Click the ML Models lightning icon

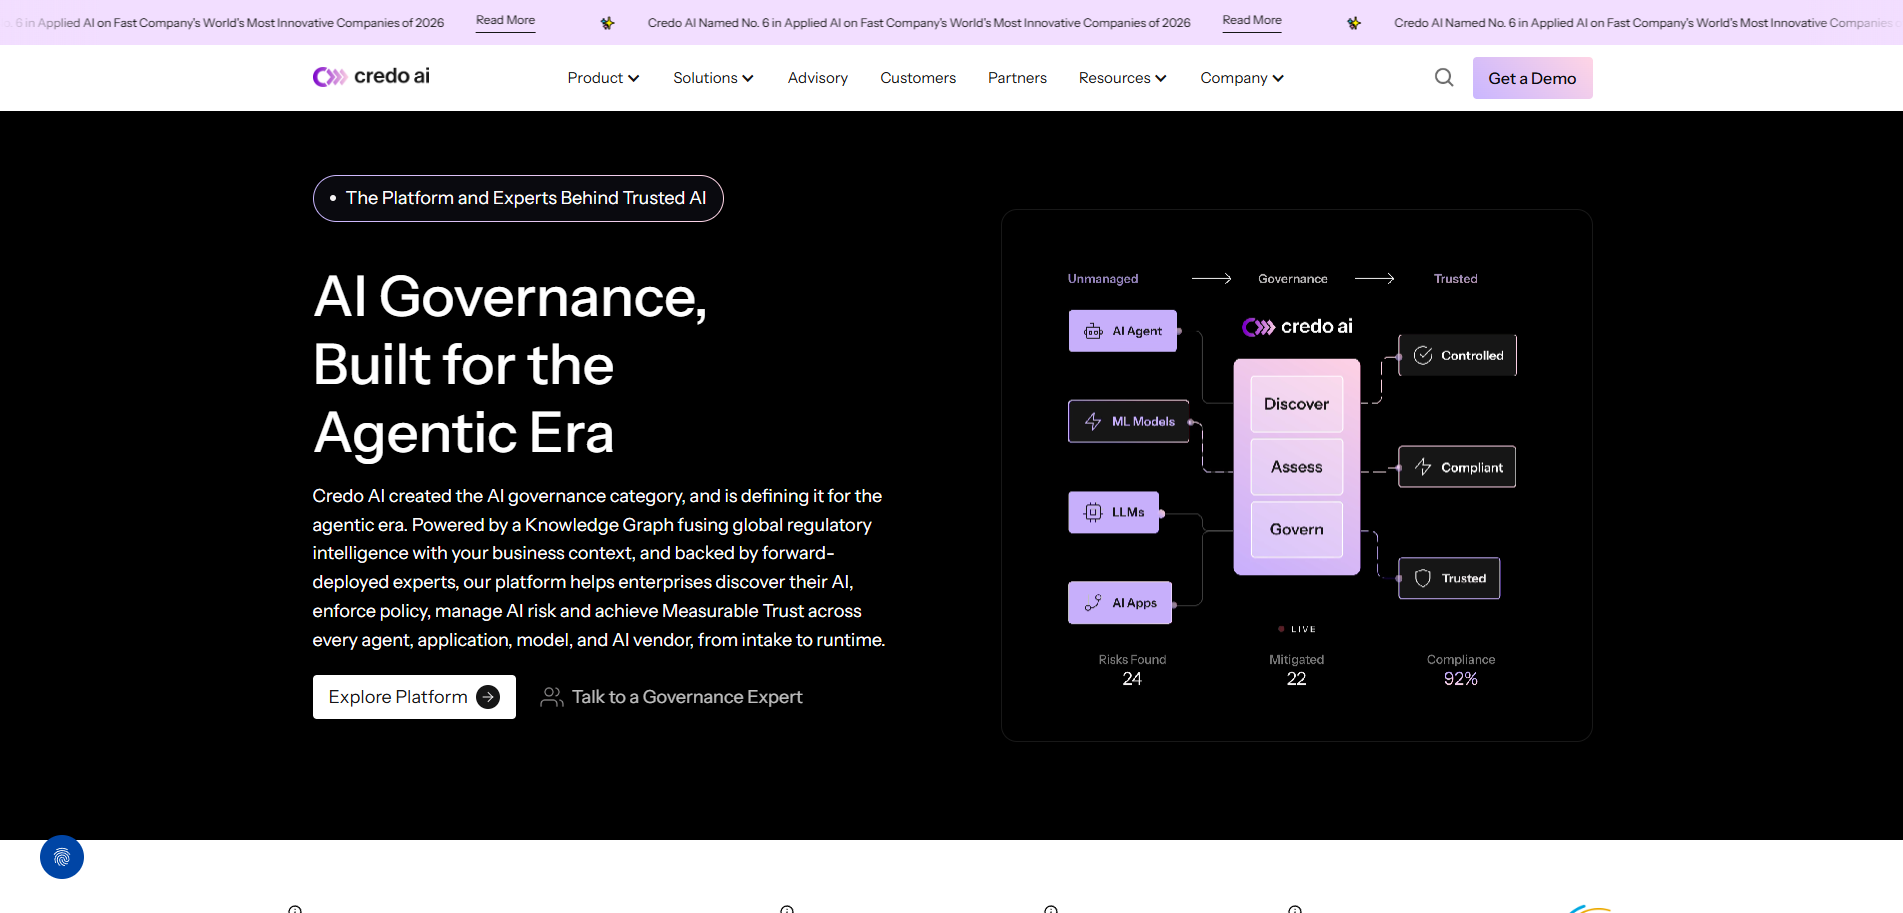1093,422
